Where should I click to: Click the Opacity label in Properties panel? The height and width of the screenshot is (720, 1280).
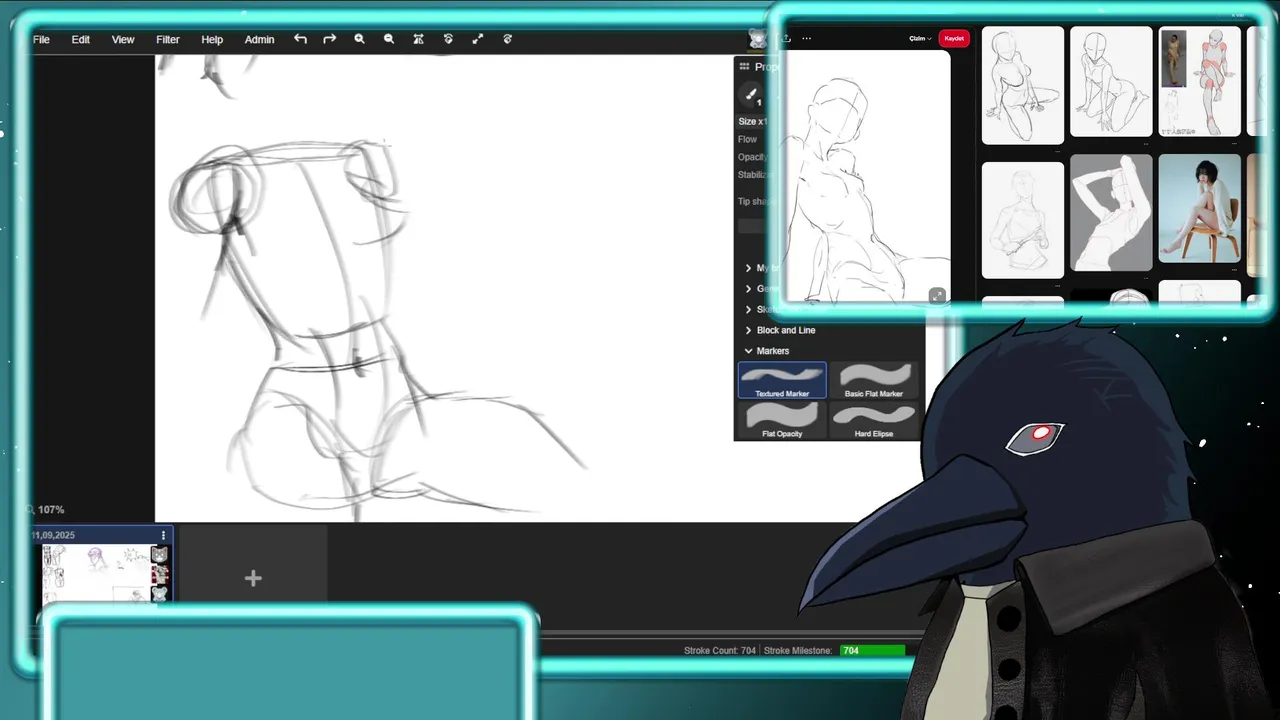pyautogui.click(x=752, y=158)
